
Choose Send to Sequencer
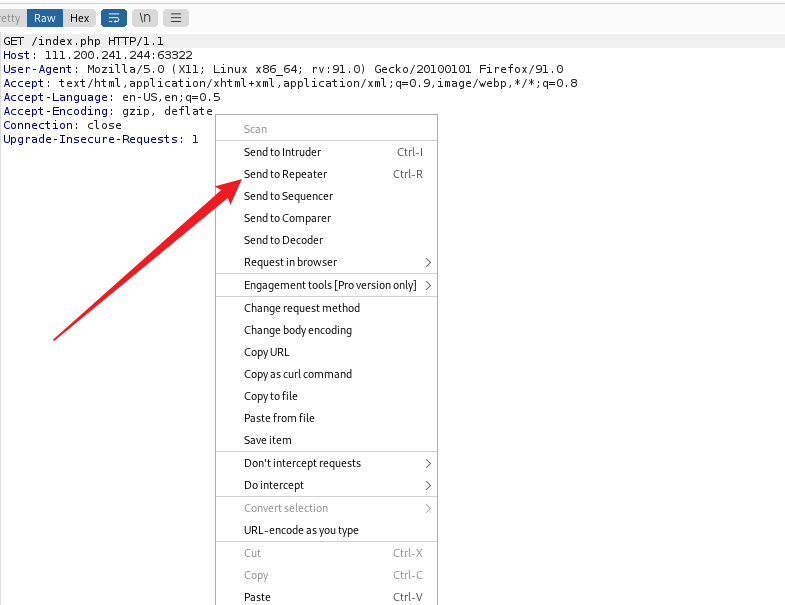point(326,196)
